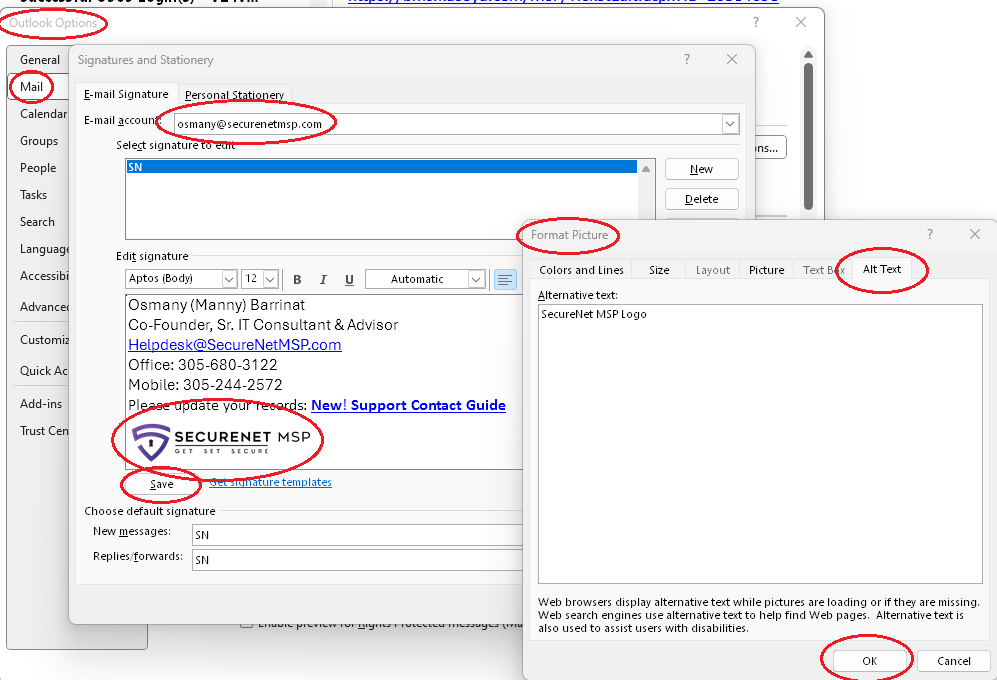Open Add-ins in Outlook Options sidebar

41,404
